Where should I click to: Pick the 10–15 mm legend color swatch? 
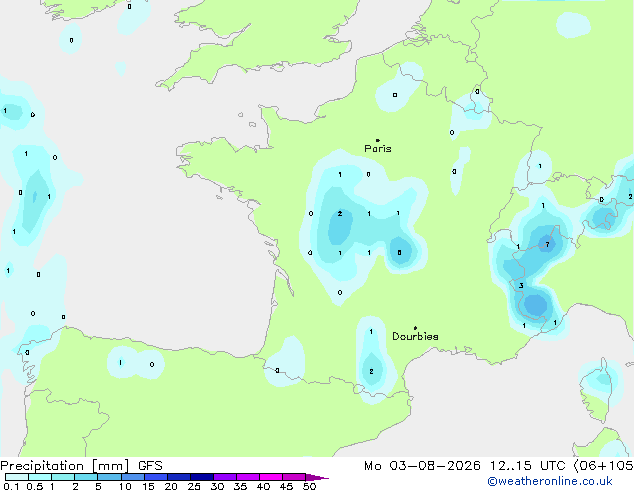click(x=132, y=477)
